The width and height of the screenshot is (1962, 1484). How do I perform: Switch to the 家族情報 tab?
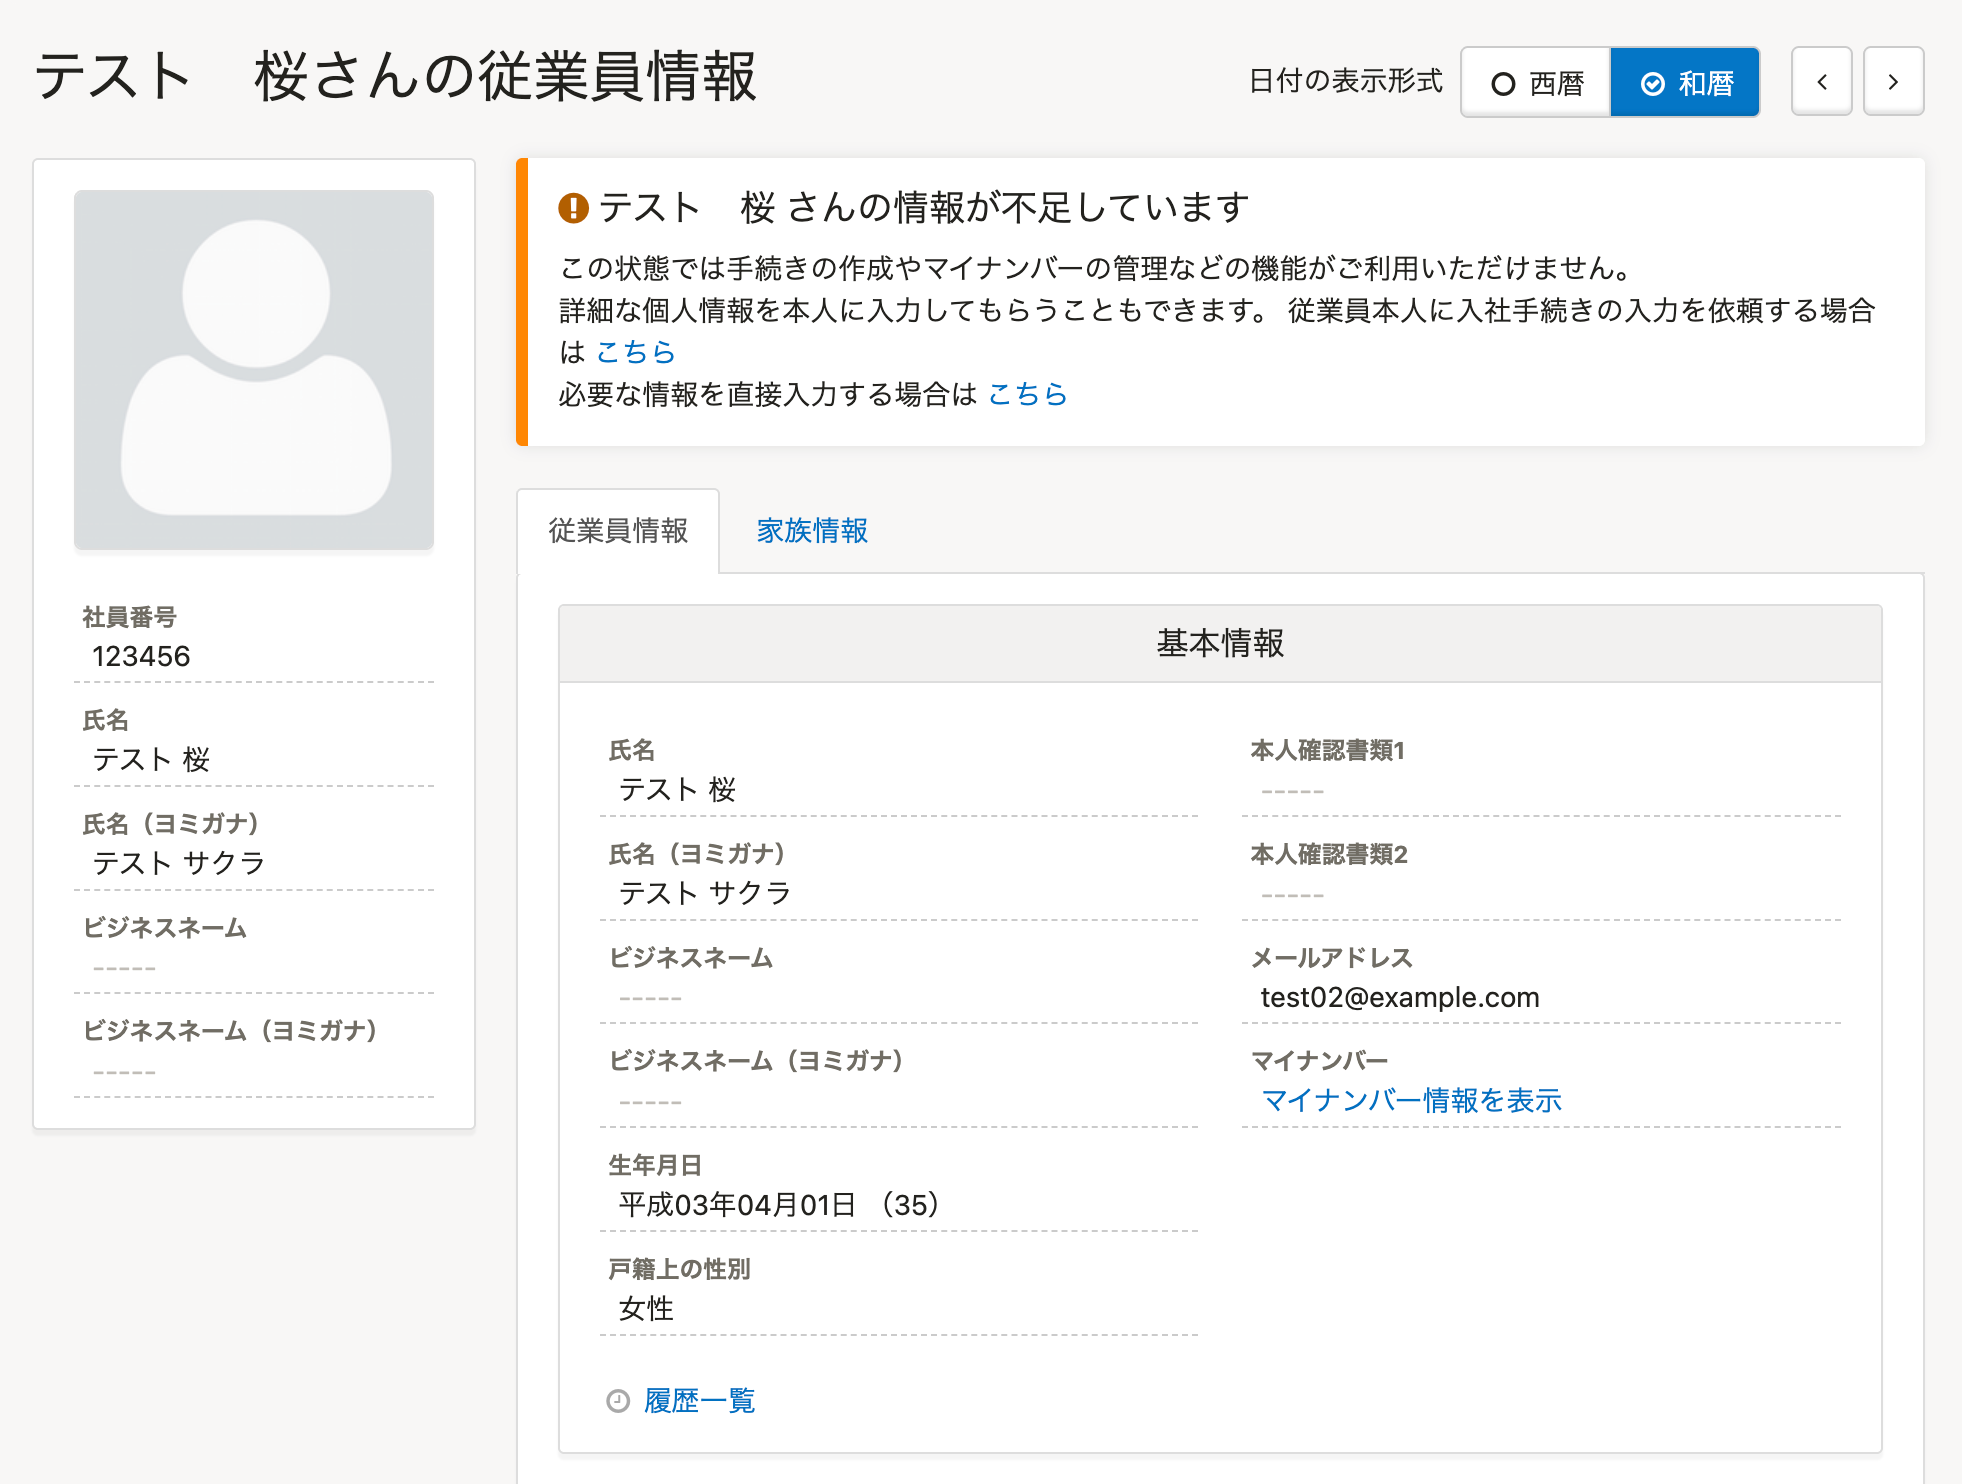coord(812,531)
